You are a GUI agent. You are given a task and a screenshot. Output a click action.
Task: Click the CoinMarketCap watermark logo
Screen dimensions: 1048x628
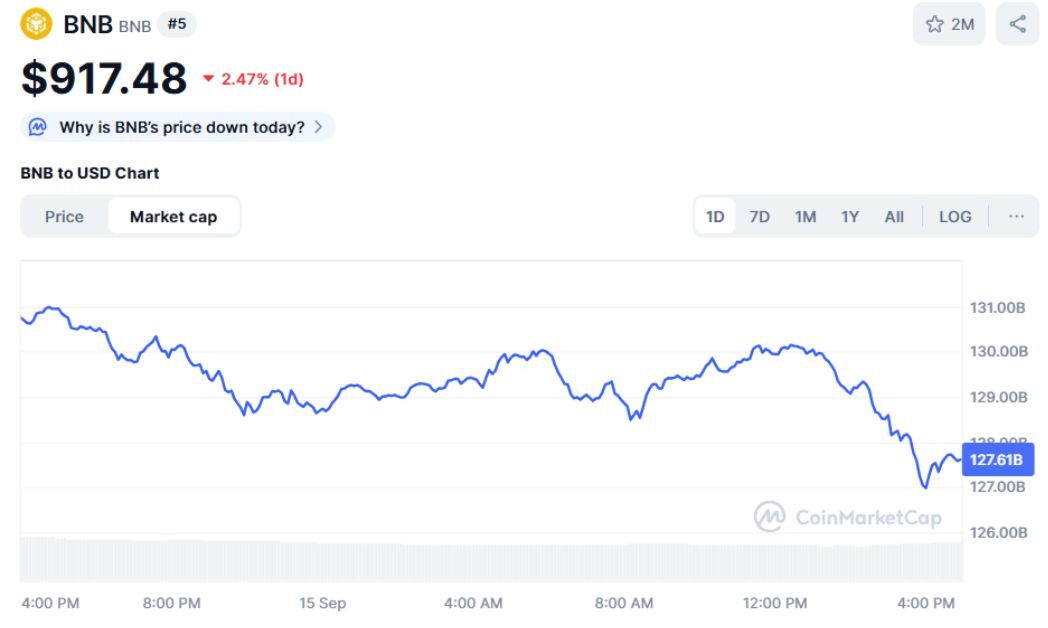[769, 516]
